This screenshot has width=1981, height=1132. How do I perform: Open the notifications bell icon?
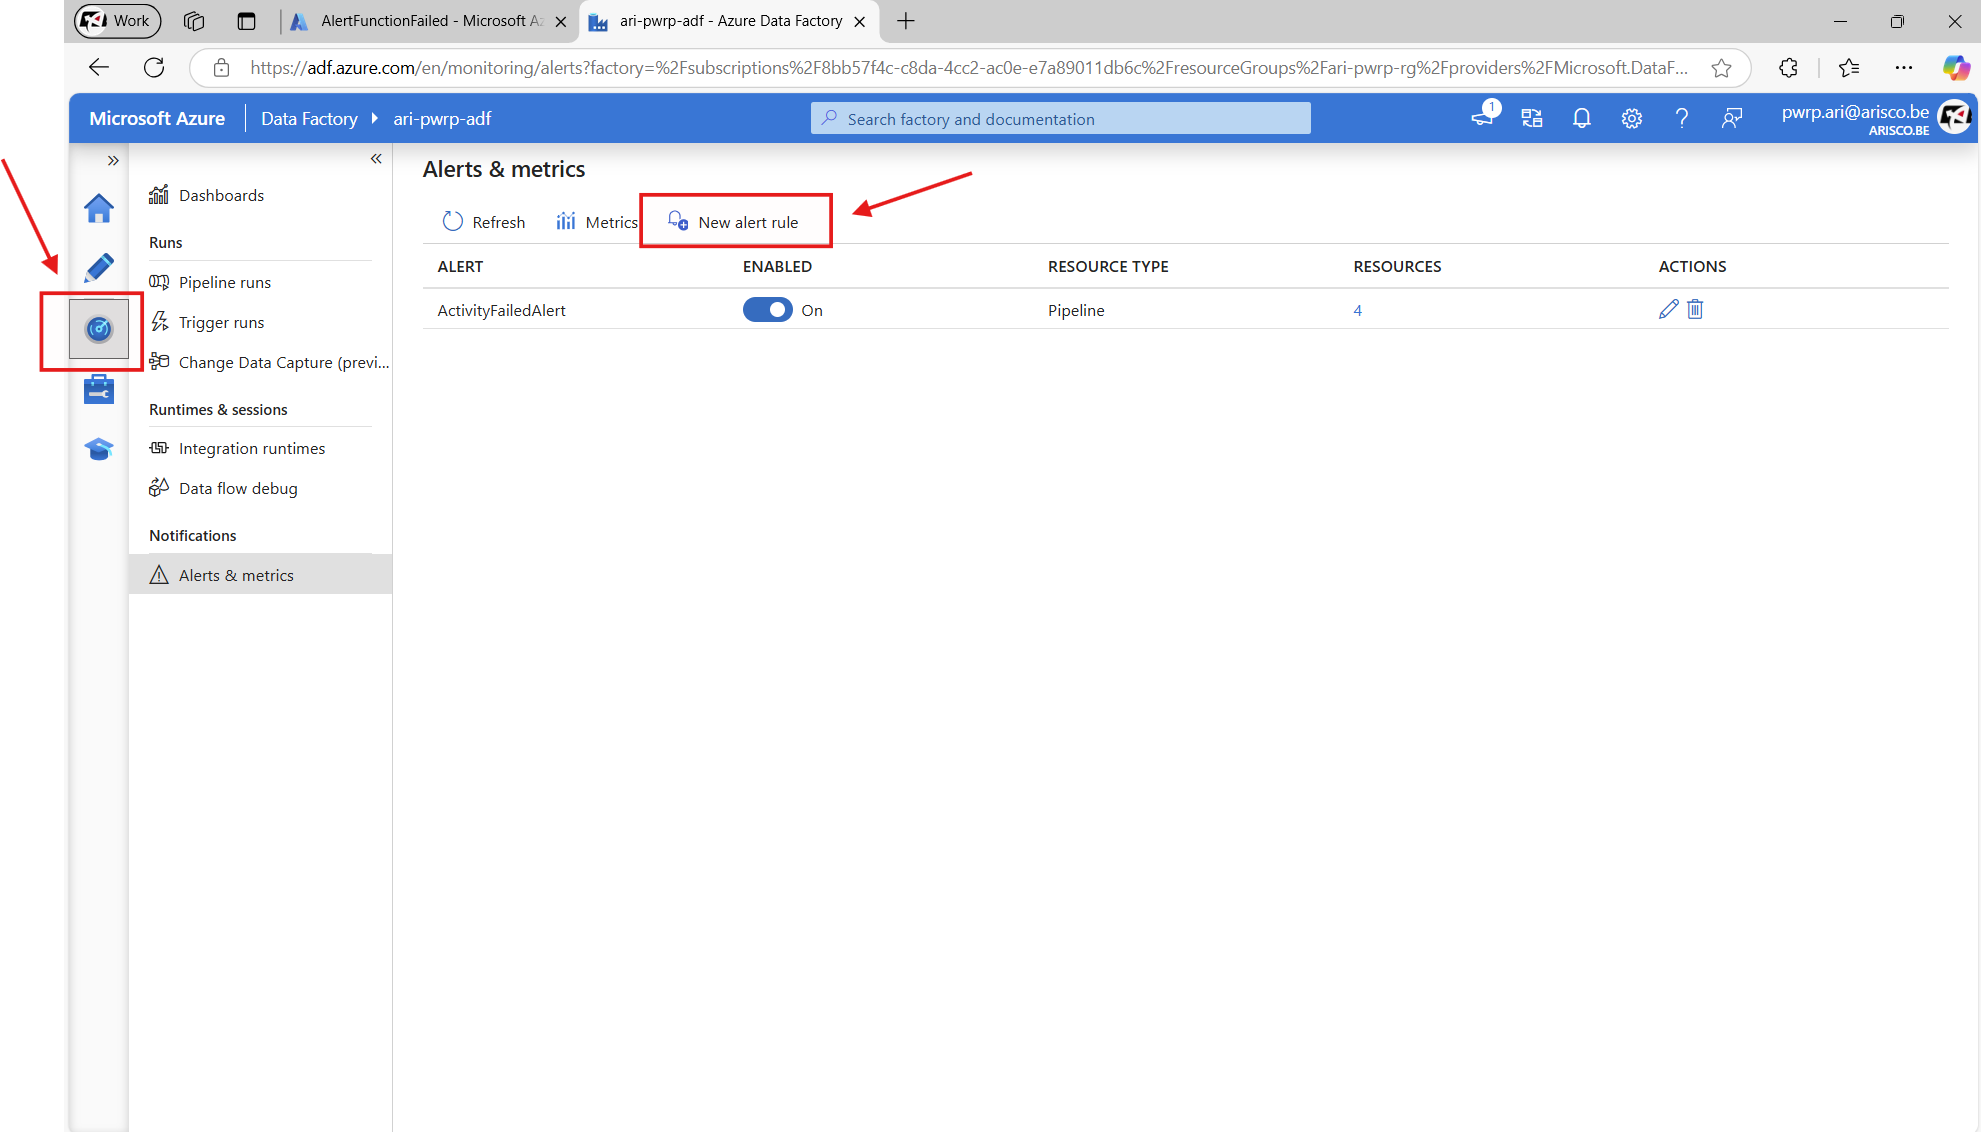[1581, 119]
